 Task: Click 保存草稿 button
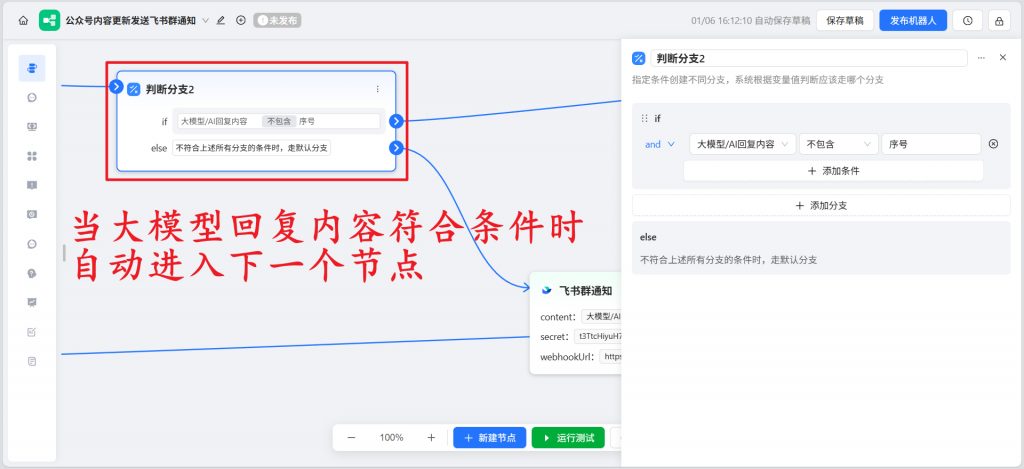point(844,20)
